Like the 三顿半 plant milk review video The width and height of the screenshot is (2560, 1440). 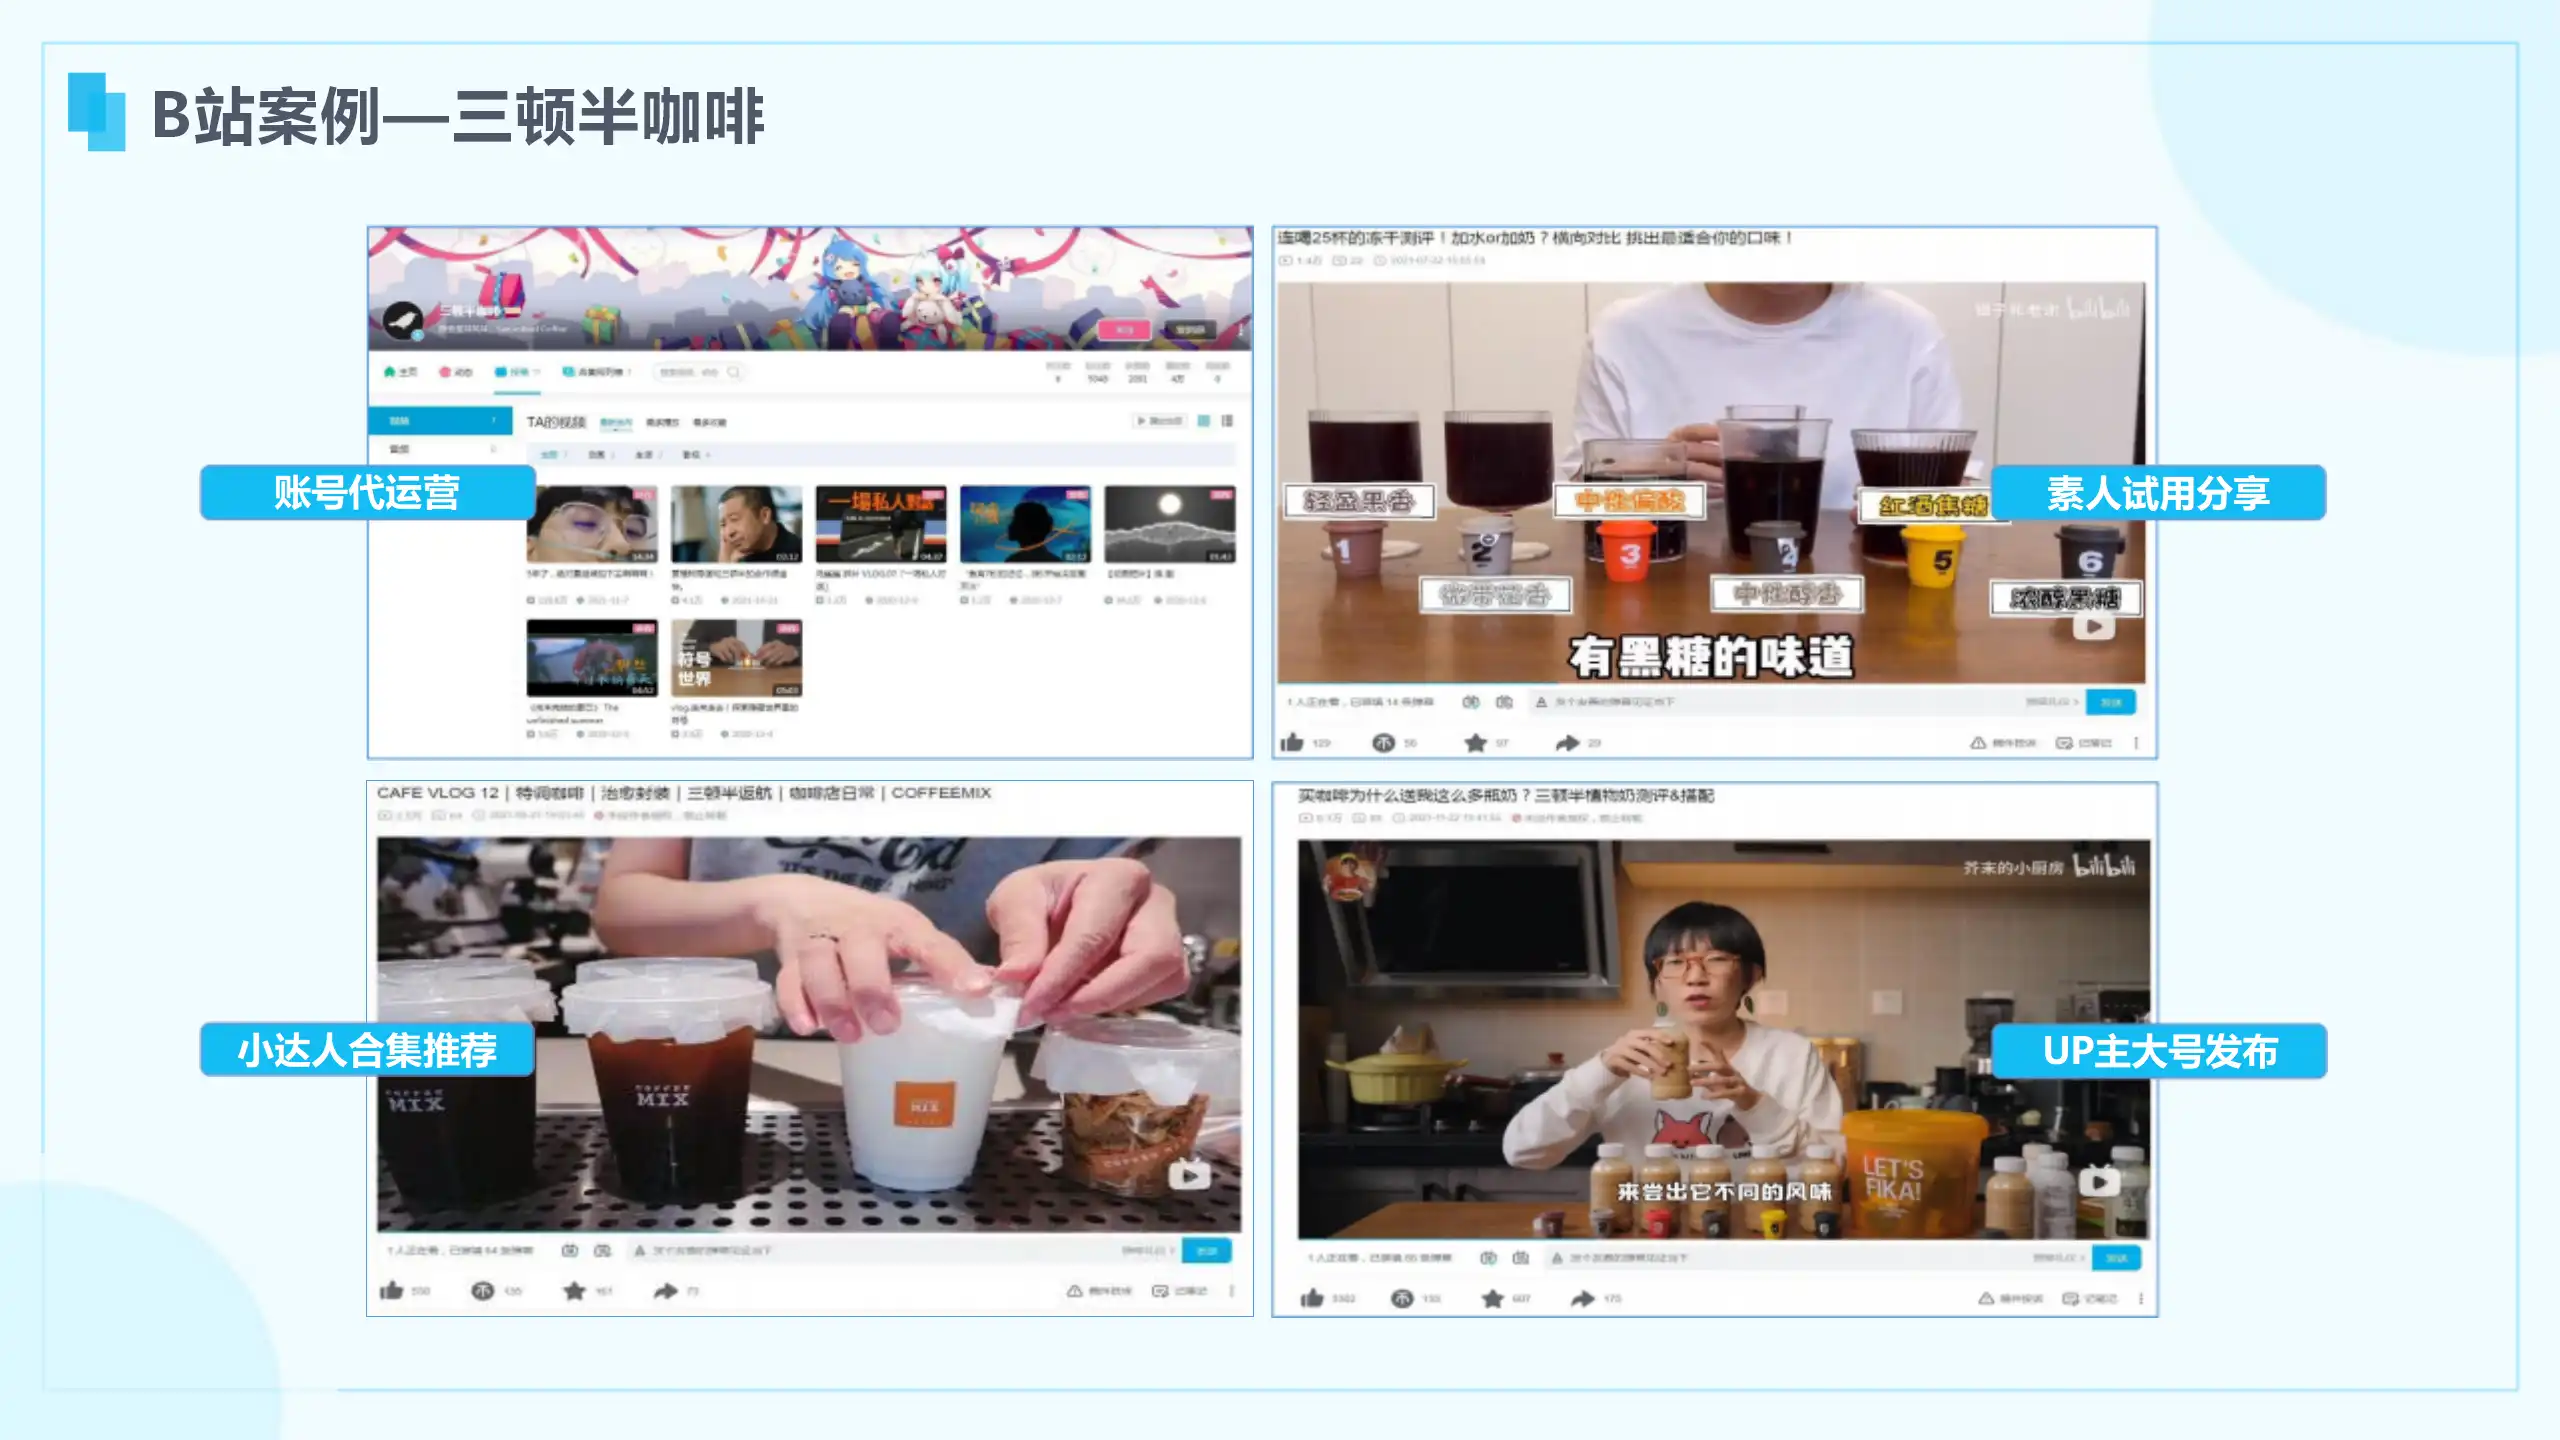coord(1311,1298)
